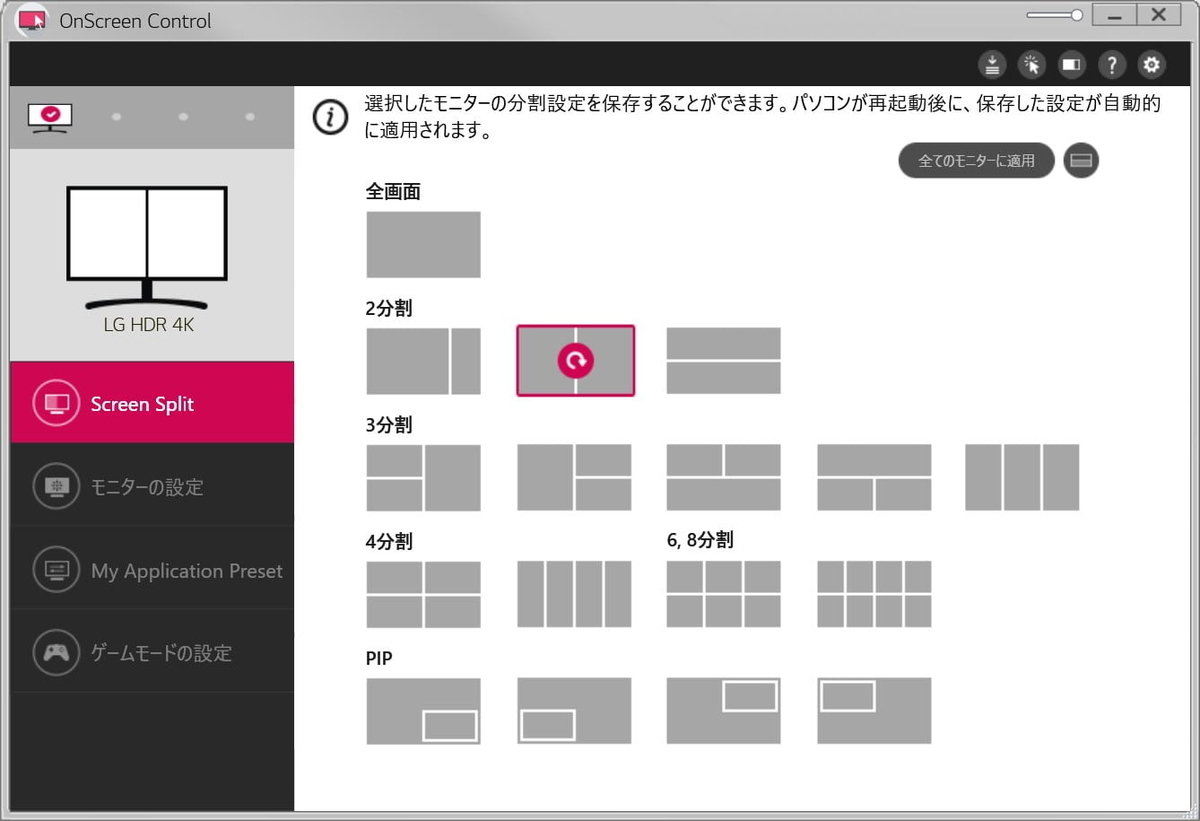Choose the six-pane grid layout
Viewport: 1200px width, 821px height.
(x=724, y=594)
